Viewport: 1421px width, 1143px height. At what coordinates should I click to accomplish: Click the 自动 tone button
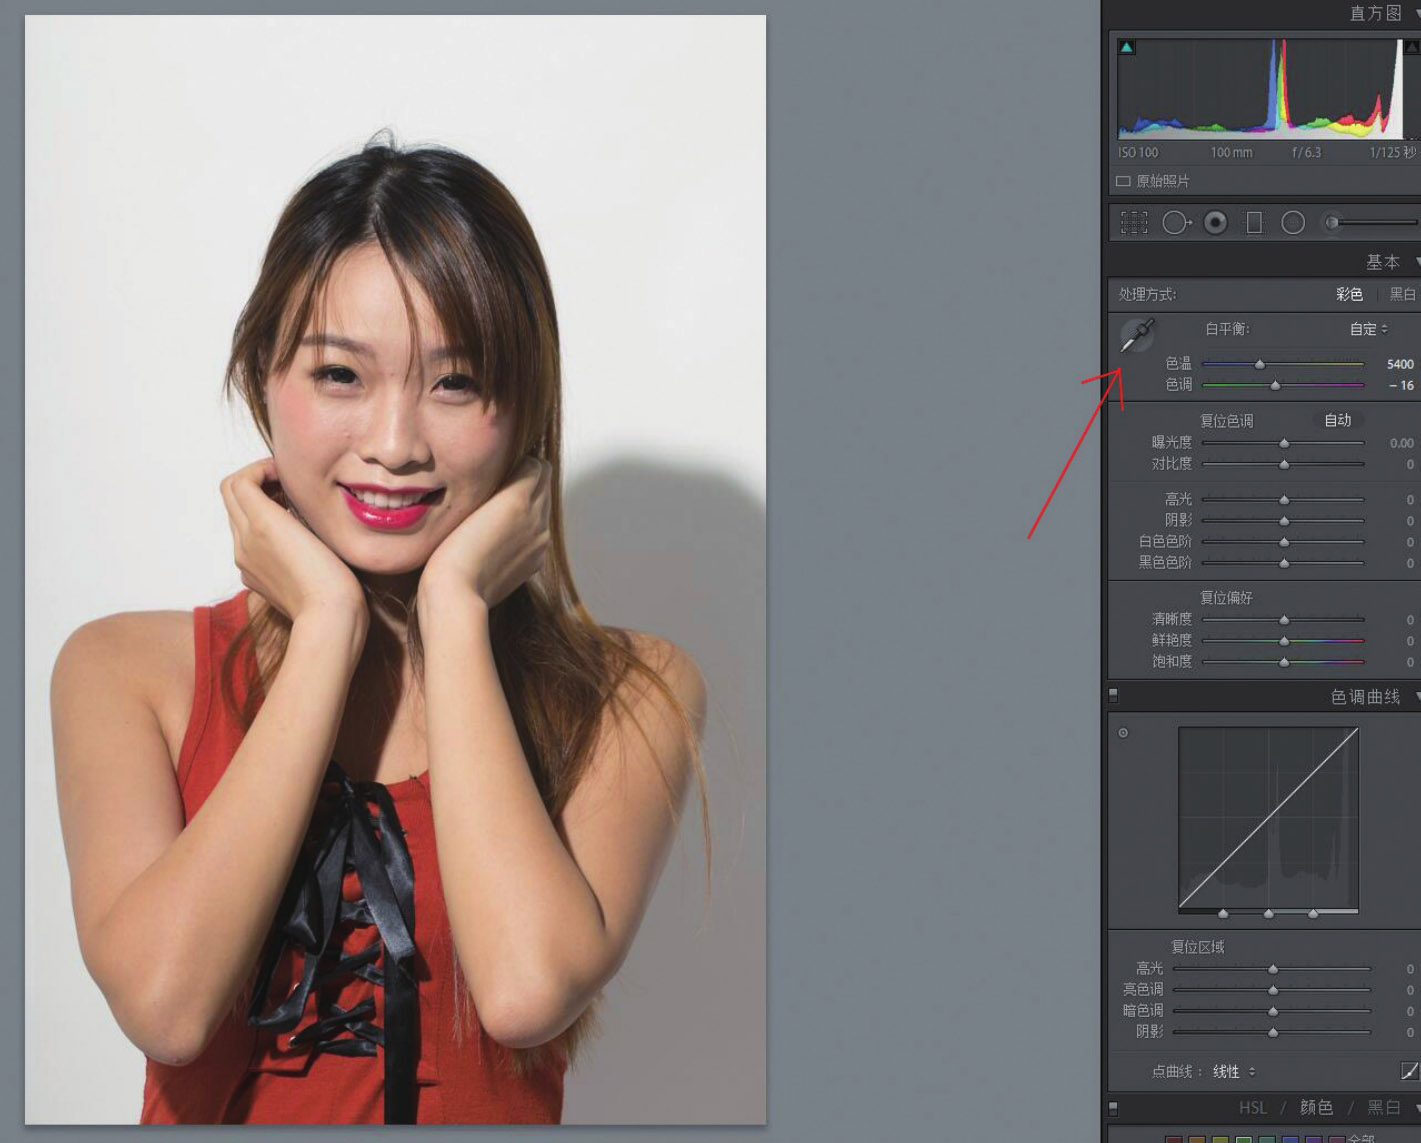point(1337,421)
